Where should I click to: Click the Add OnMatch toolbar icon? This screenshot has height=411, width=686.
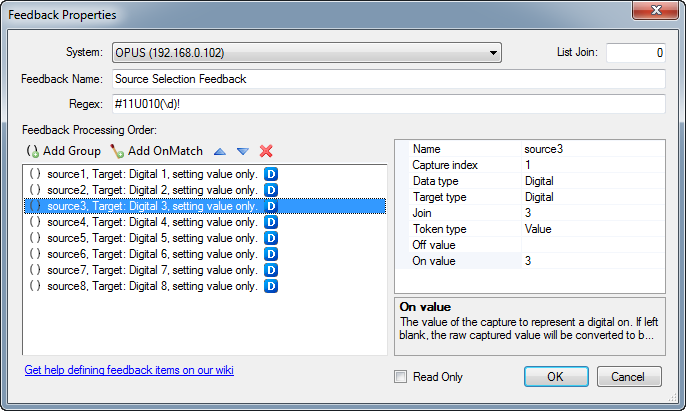[x=117, y=151]
